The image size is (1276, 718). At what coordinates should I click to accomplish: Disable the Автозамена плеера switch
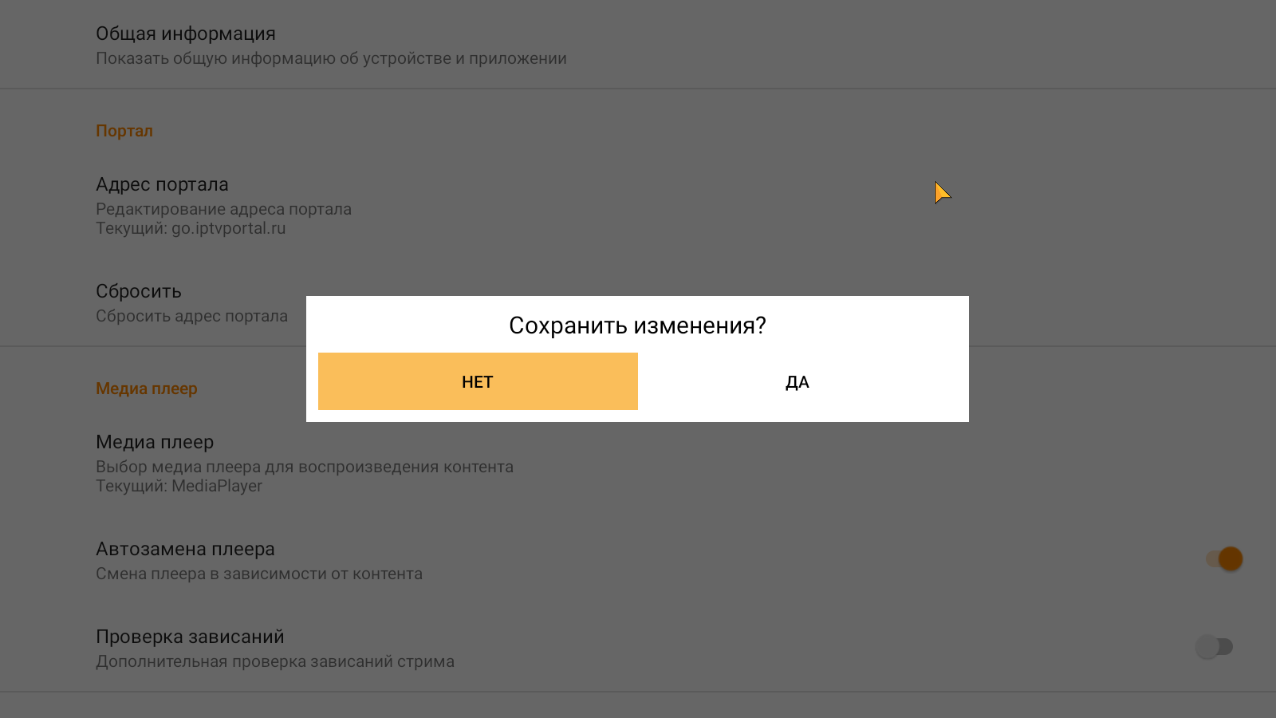(1224, 559)
